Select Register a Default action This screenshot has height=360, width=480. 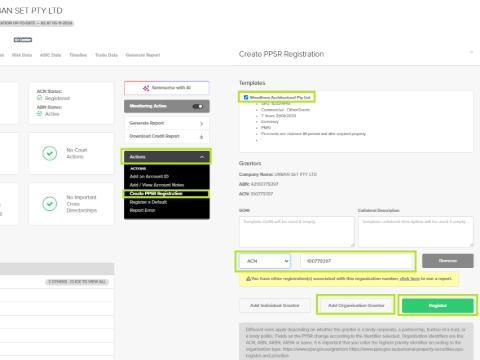click(x=148, y=202)
